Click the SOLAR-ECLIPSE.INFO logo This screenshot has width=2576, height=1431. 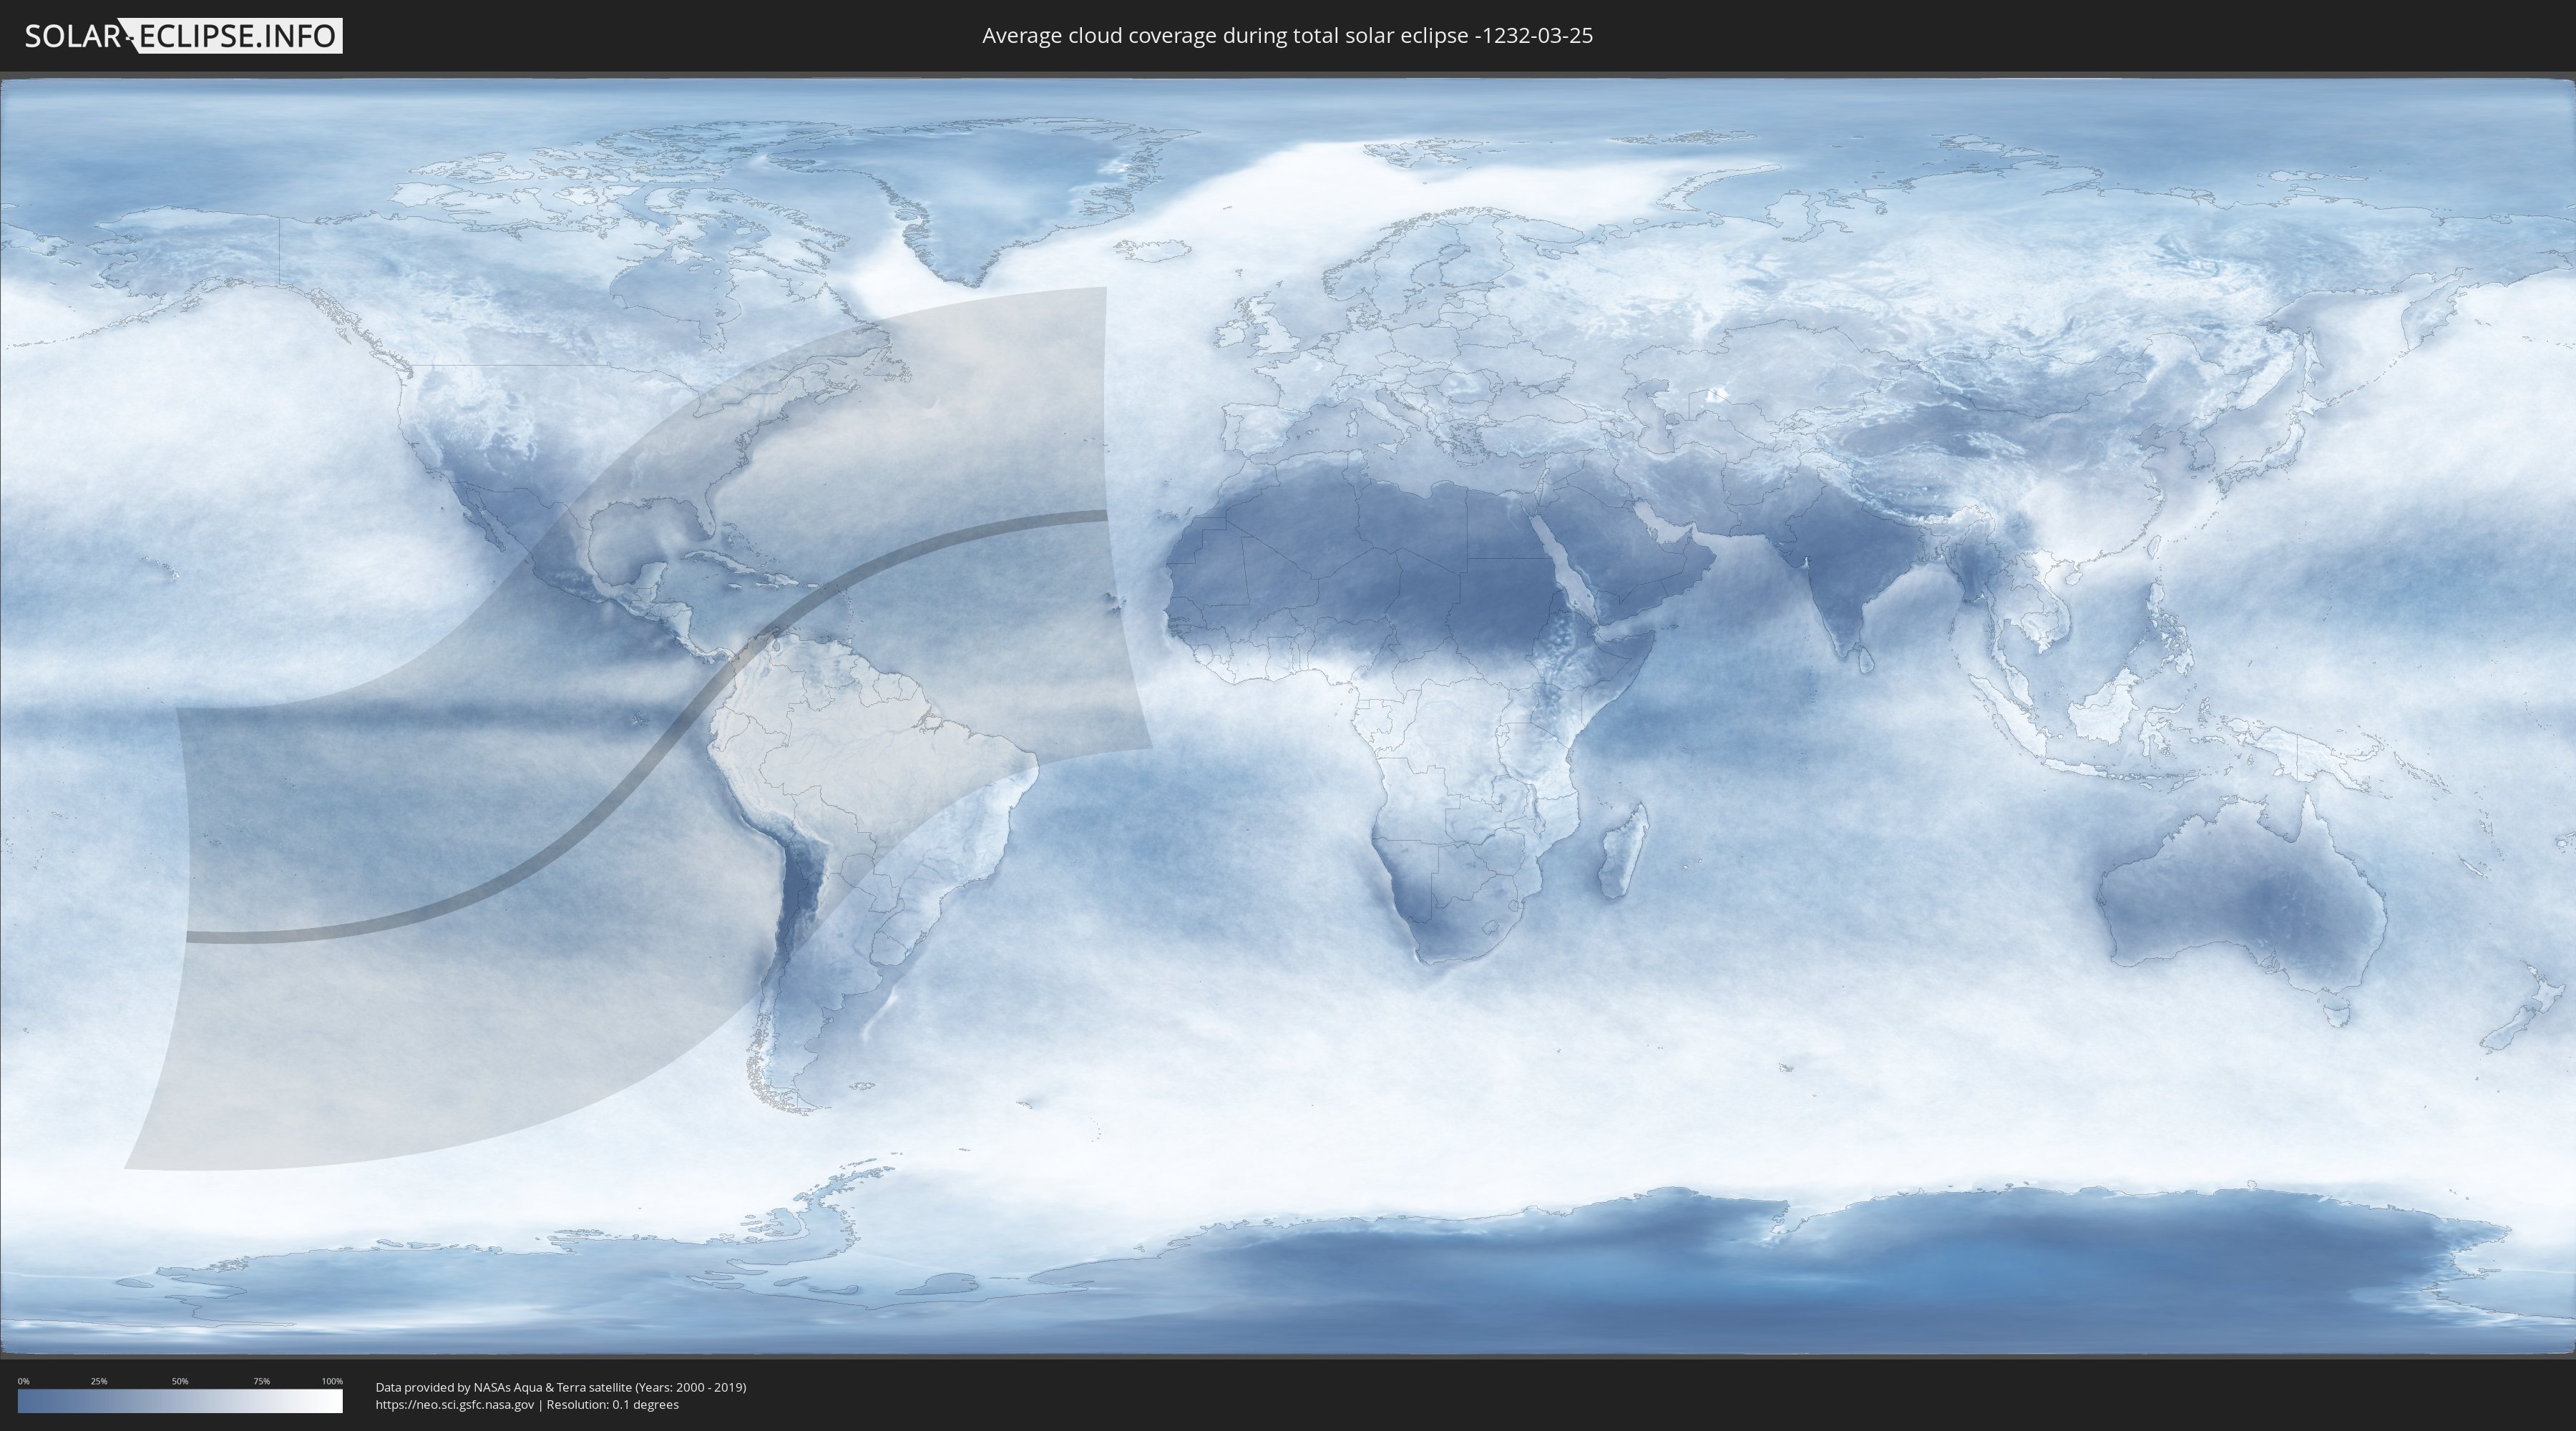(x=183, y=36)
